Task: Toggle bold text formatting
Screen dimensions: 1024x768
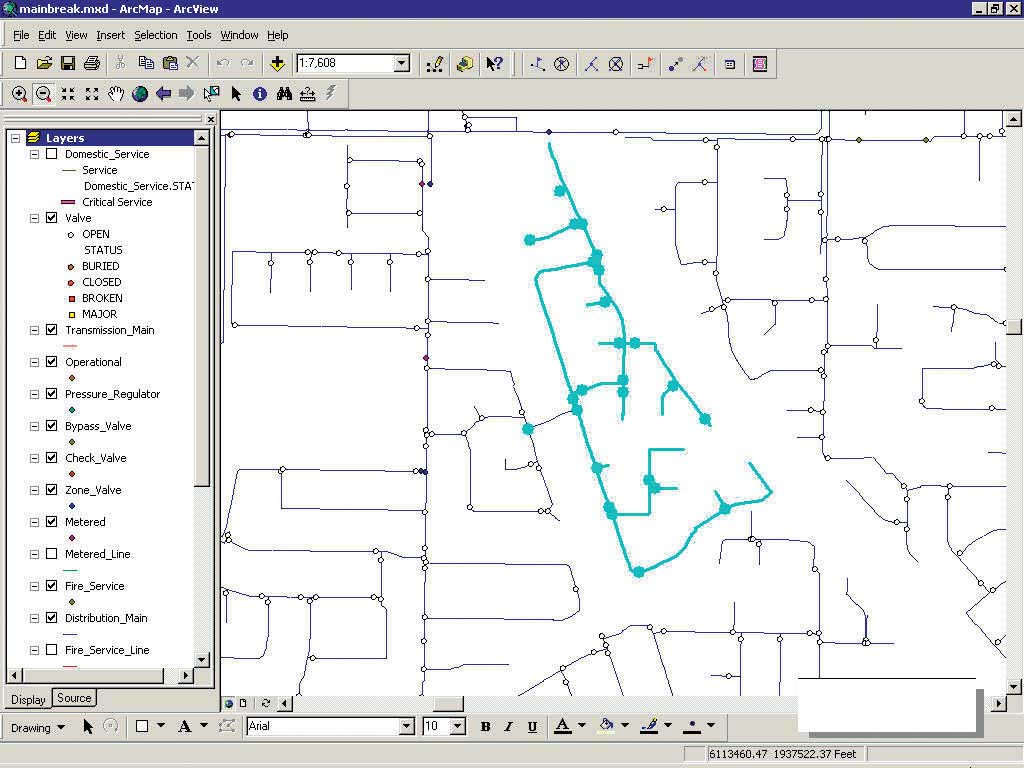Action: pyautogui.click(x=485, y=727)
